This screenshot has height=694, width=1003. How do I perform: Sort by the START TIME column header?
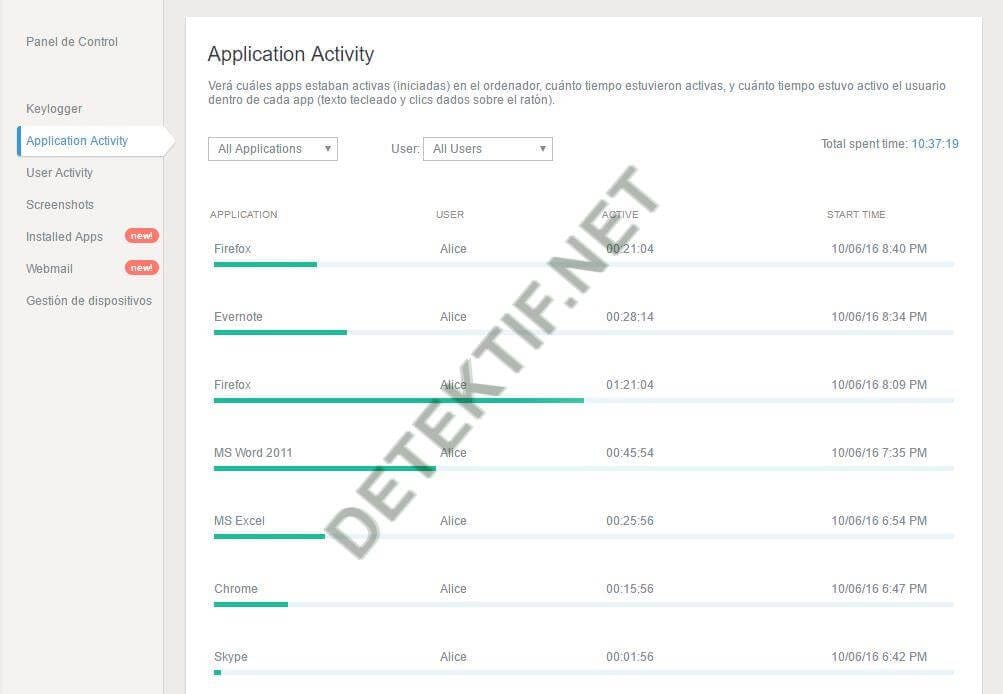click(x=856, y=215)
